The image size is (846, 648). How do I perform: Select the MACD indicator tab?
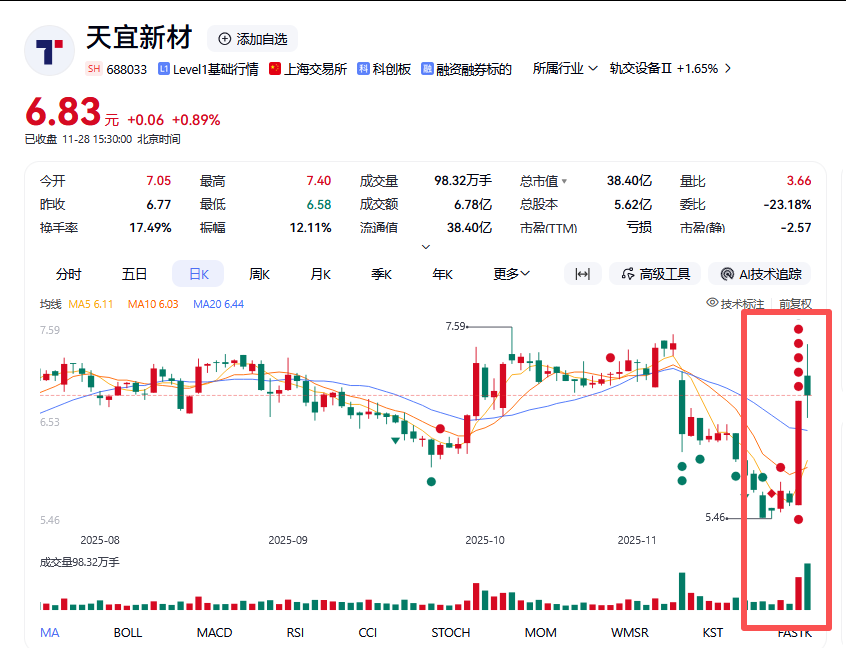point(214,632)
